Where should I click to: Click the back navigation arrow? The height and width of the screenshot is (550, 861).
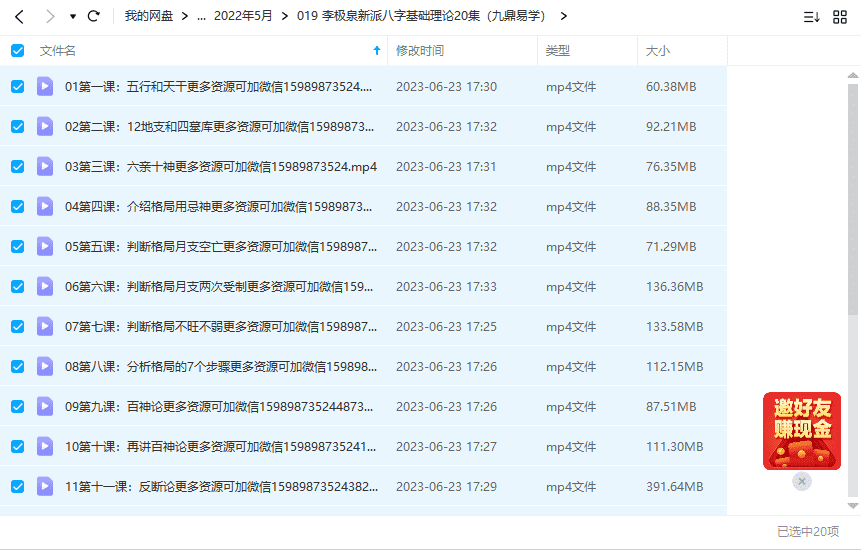(19, 16)
